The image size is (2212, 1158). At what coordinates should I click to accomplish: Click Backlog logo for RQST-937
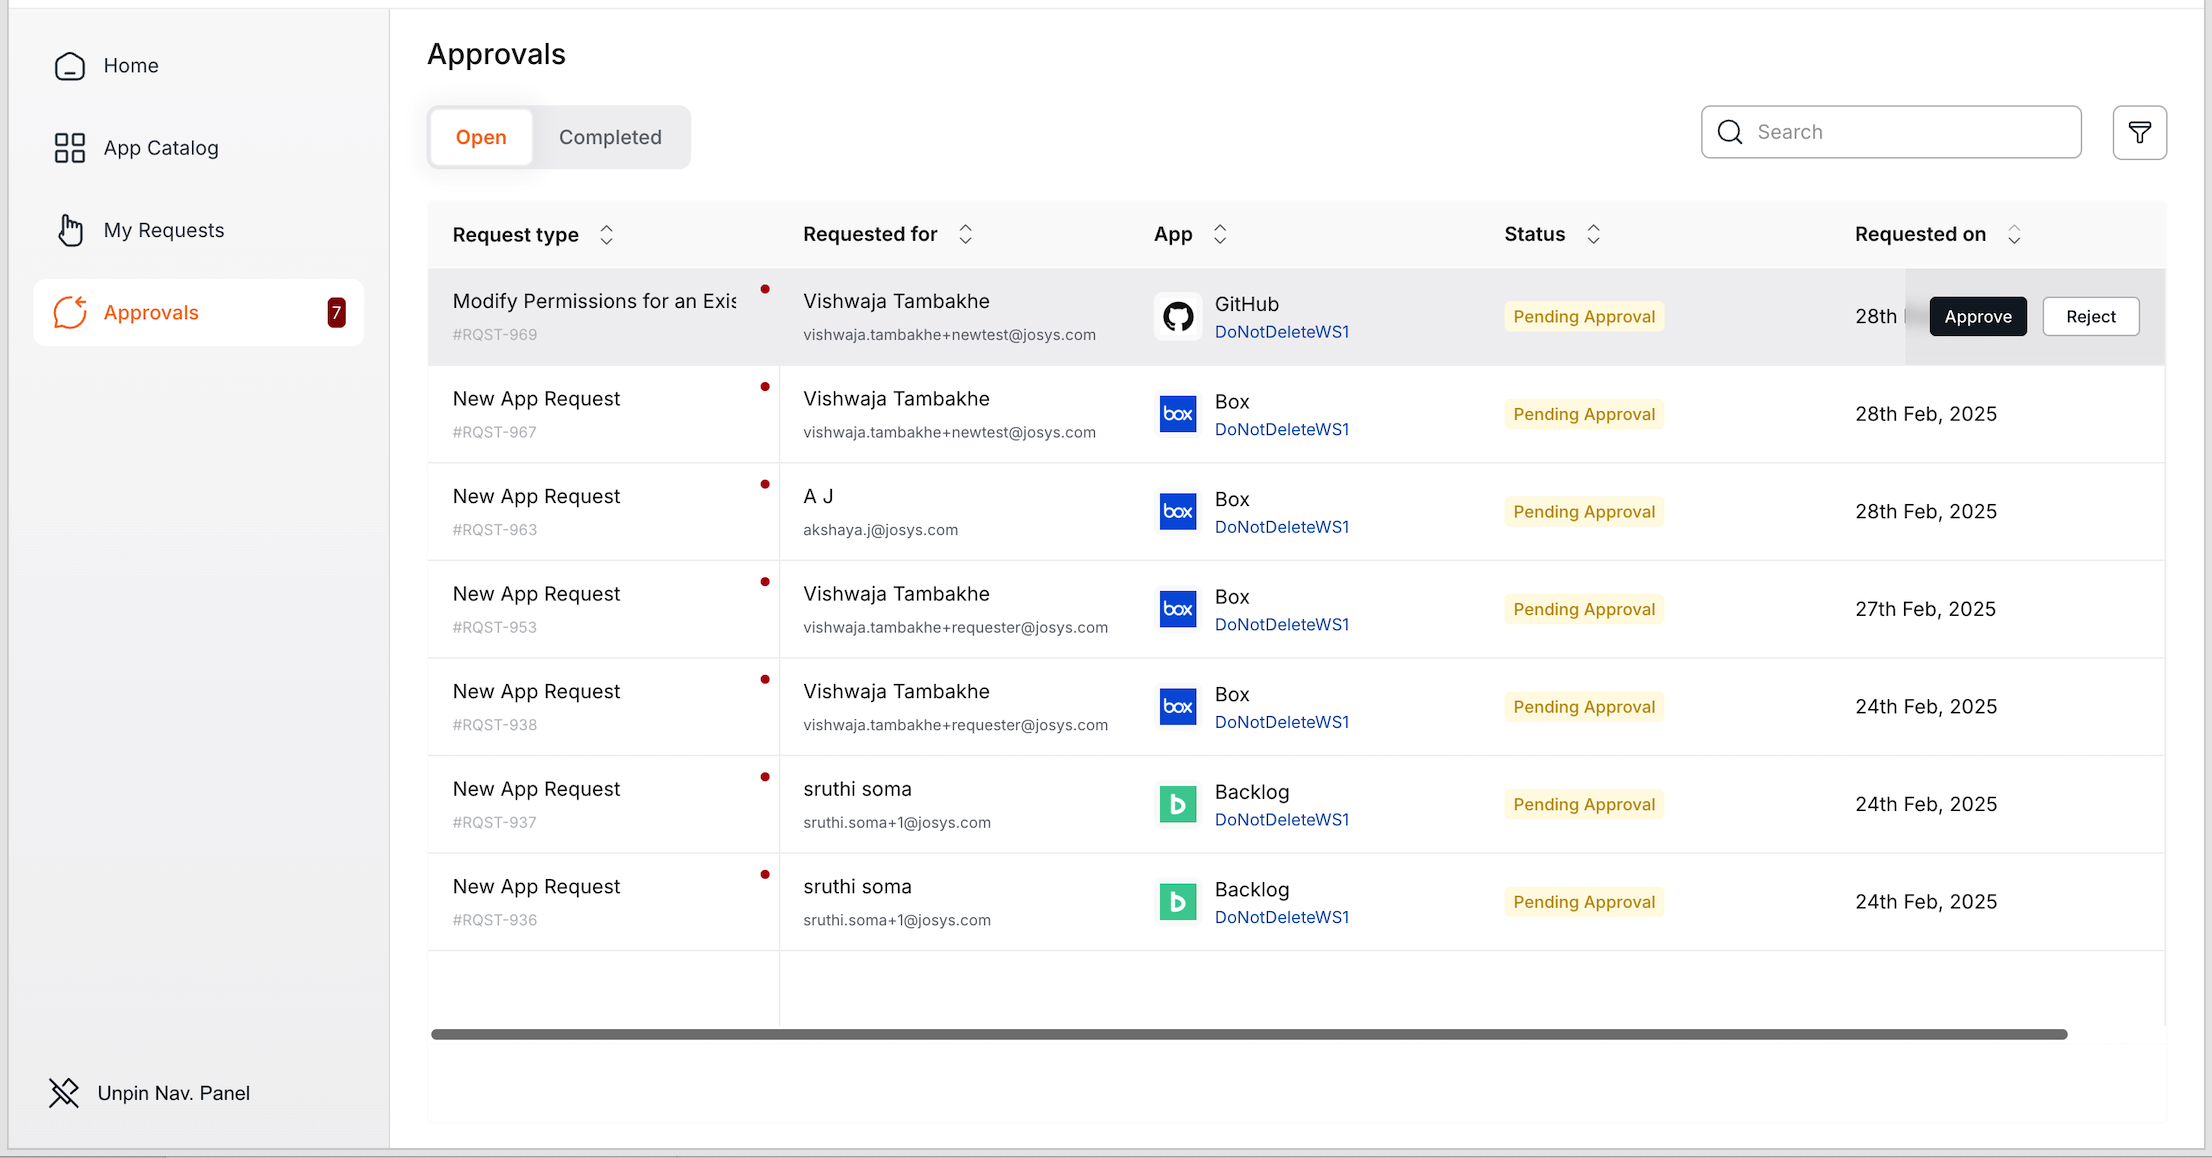[x=1177, y=804]
